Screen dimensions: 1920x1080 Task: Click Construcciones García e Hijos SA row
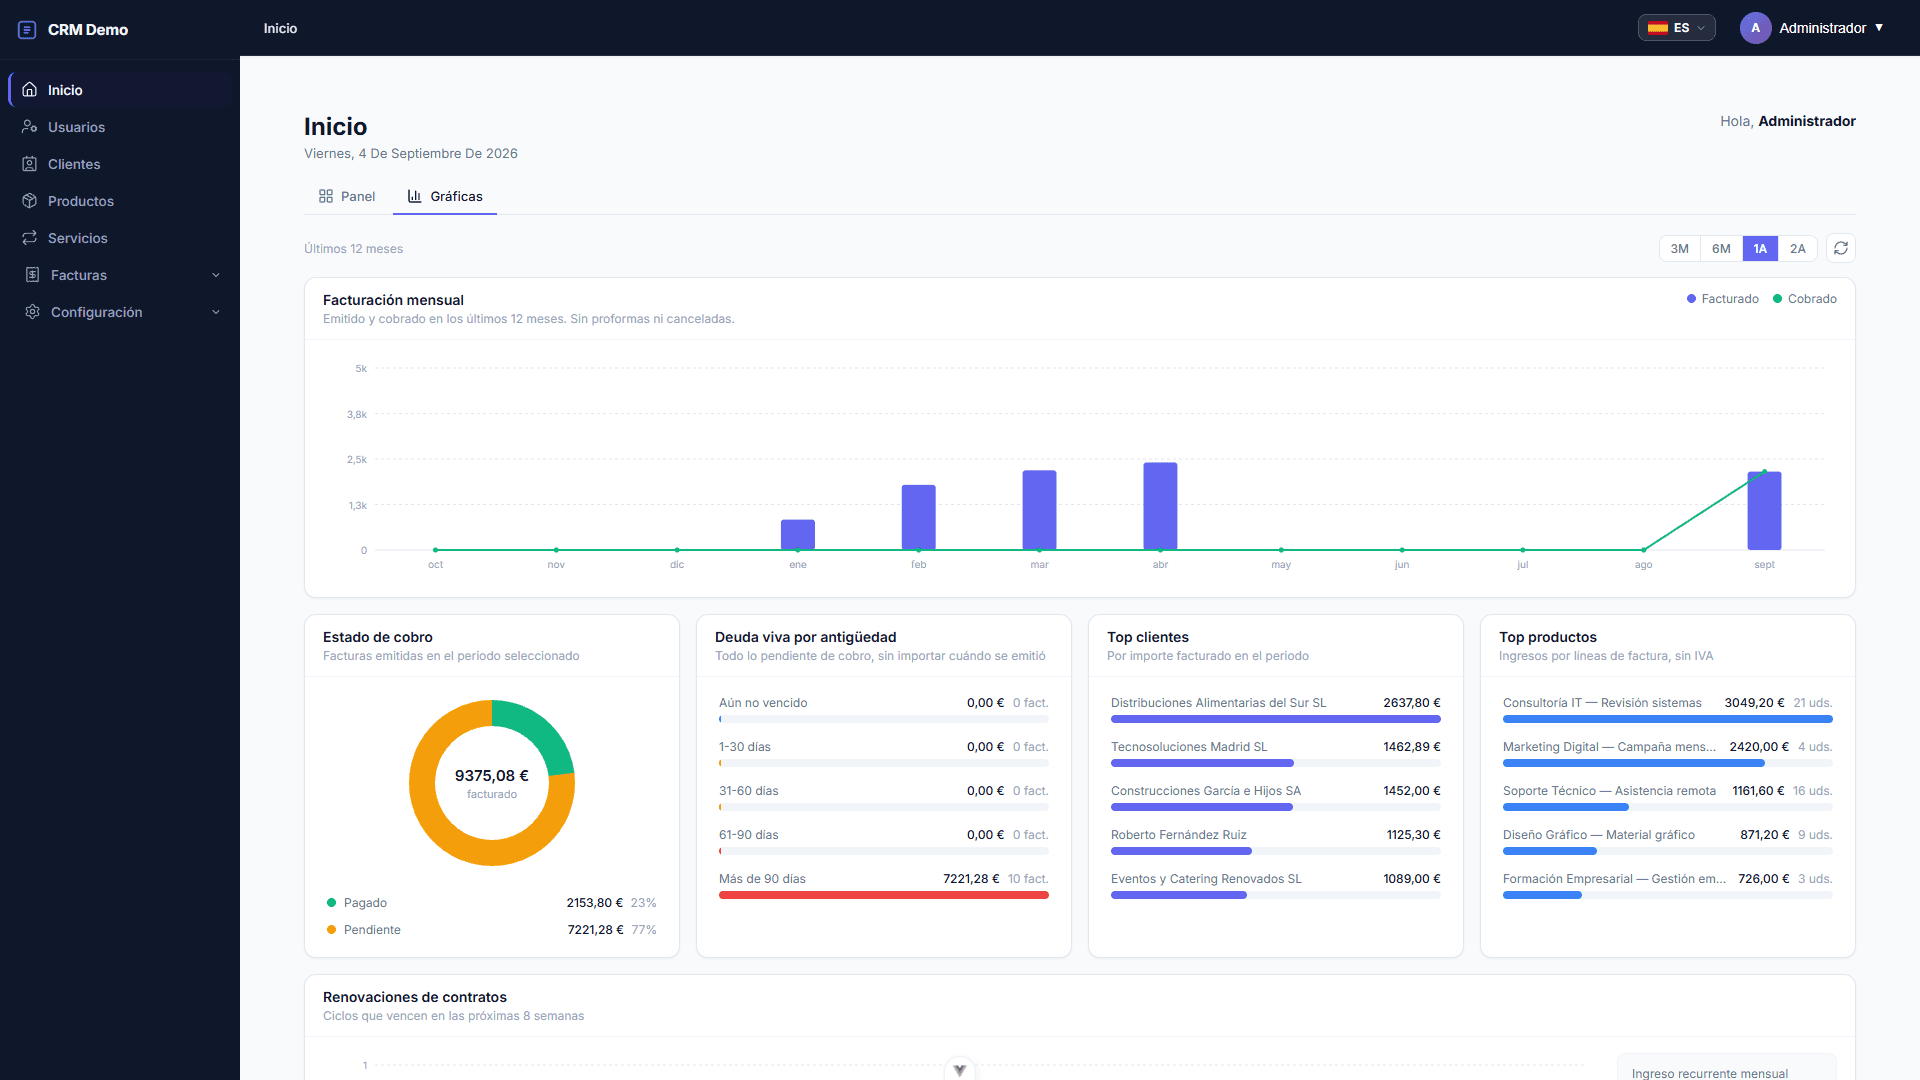pyautogui.click(x=1275, y=797)
